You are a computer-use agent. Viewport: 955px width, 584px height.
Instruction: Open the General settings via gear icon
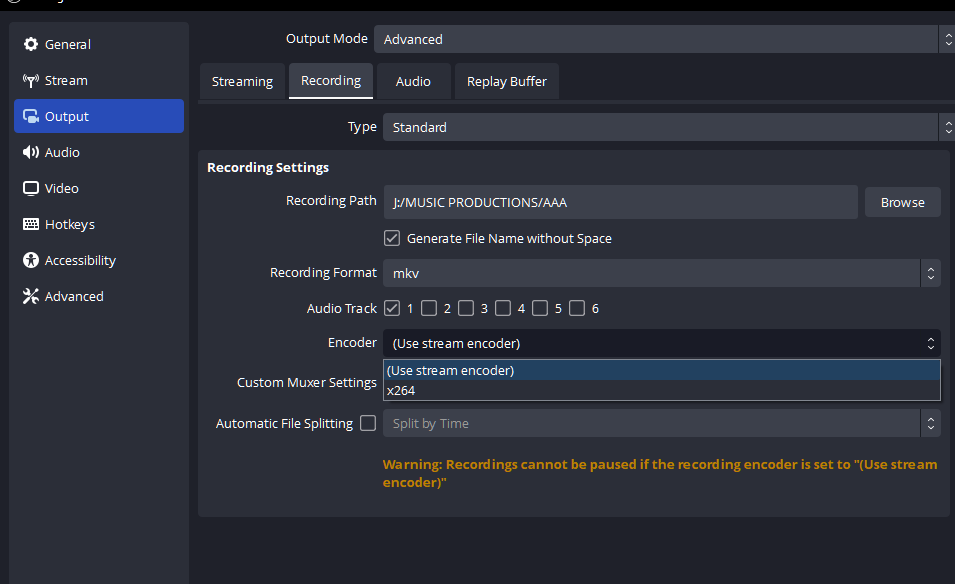coord(33,44)
